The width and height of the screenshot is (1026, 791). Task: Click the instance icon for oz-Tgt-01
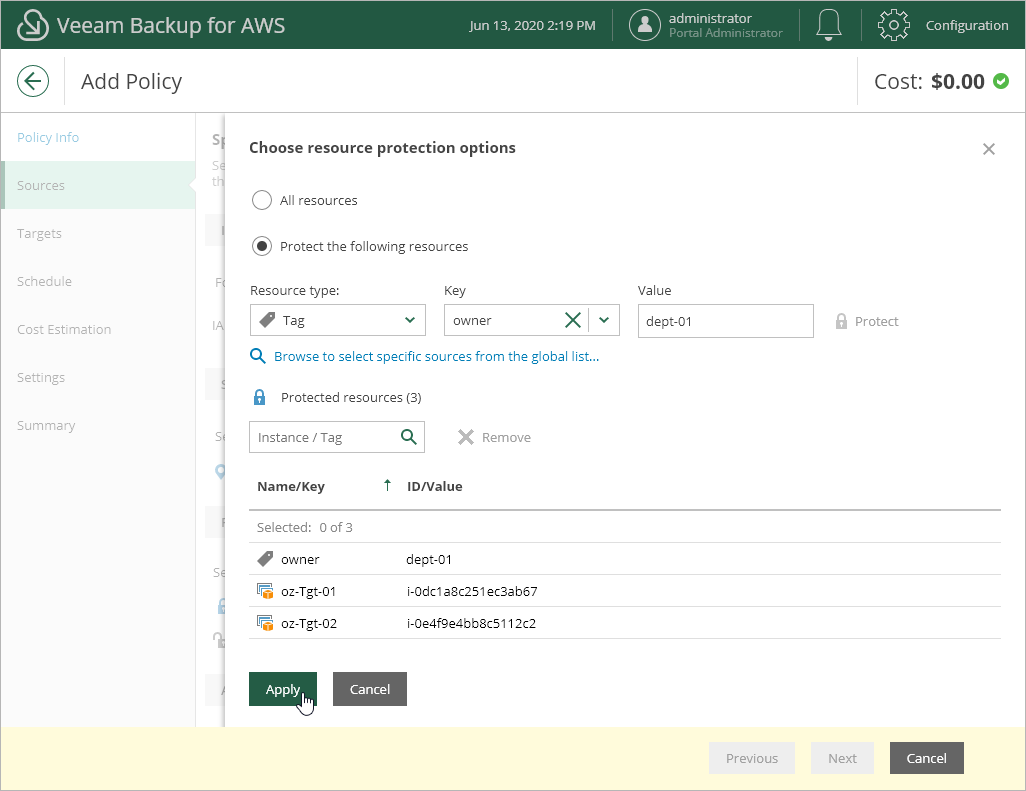265,591
